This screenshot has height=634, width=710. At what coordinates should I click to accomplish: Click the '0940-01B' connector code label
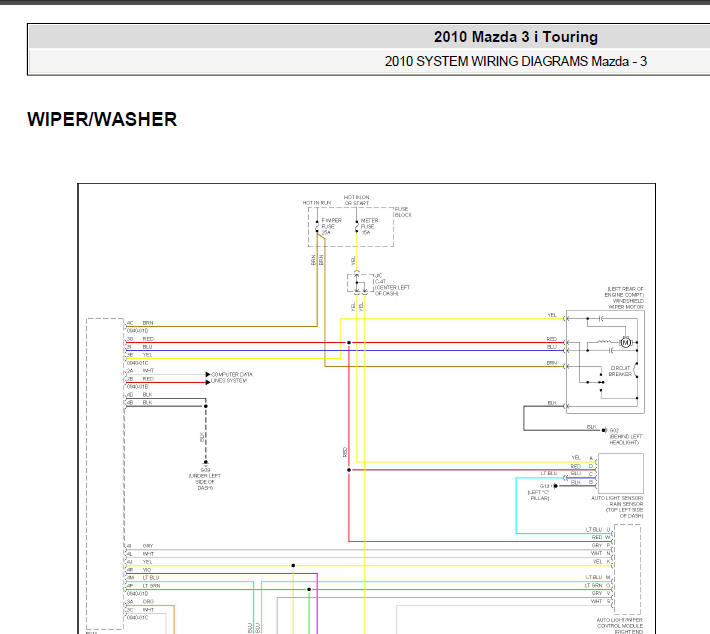(137, 387)
